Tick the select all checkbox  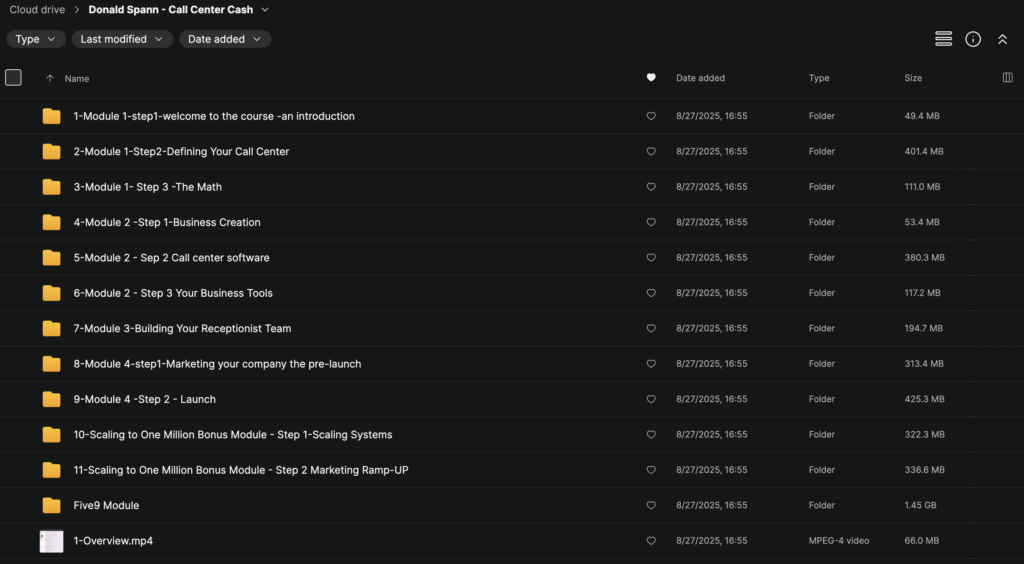[13, 77]
